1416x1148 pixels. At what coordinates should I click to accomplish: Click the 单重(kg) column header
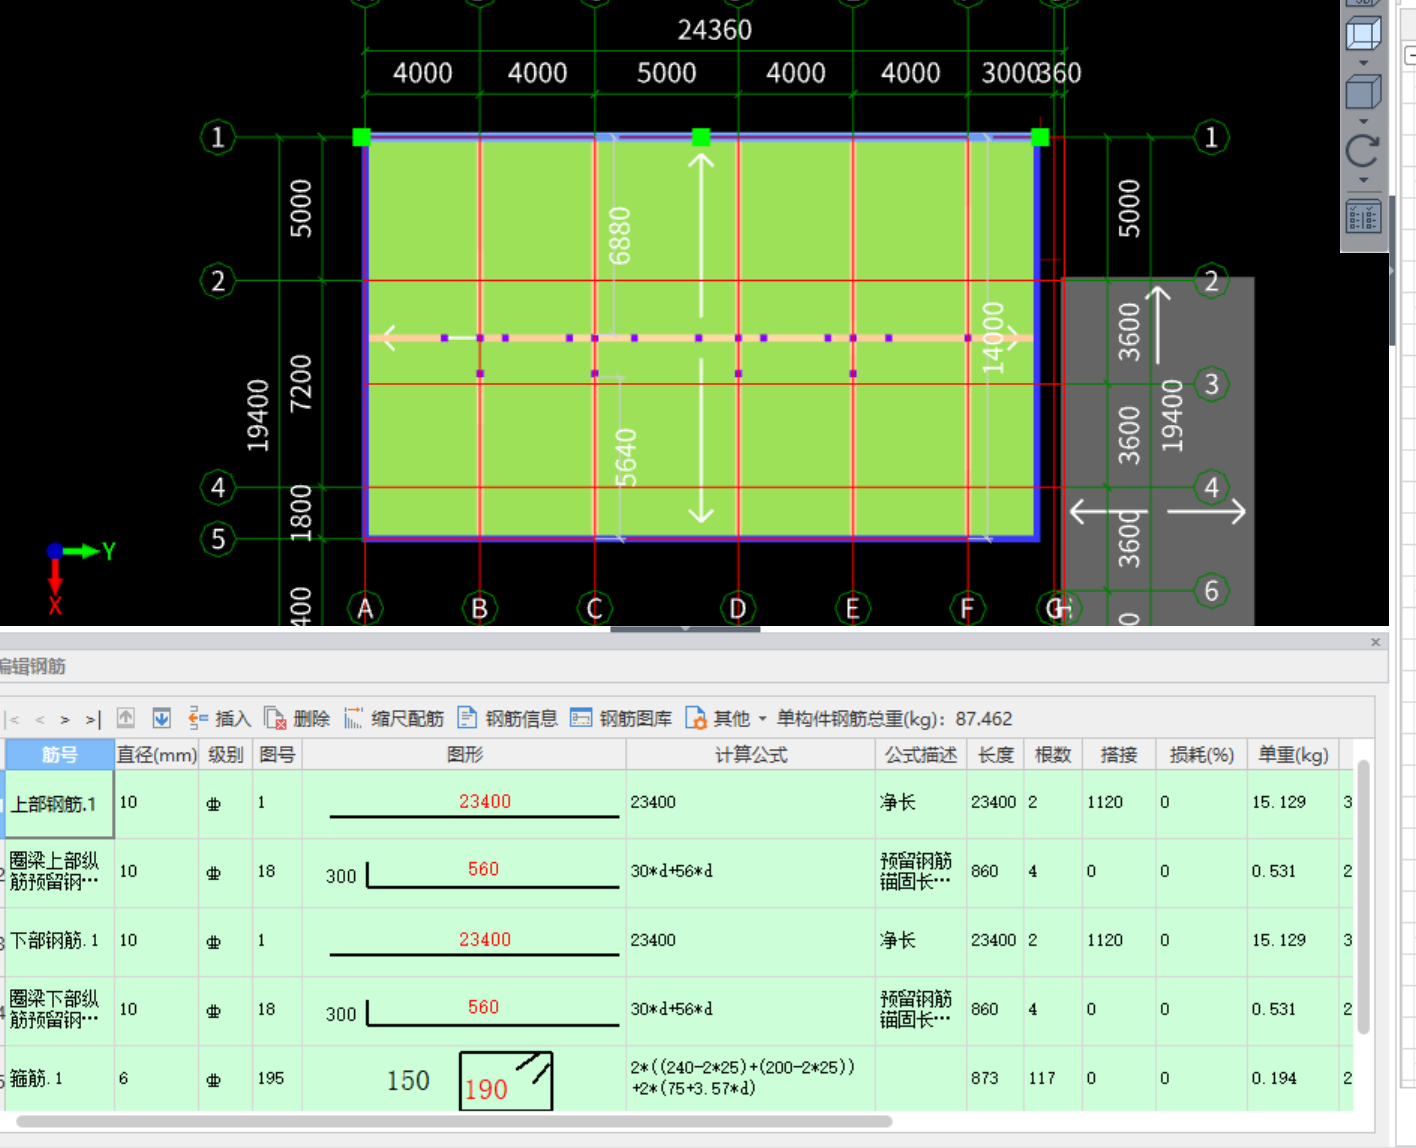[x=1293, y=755]
